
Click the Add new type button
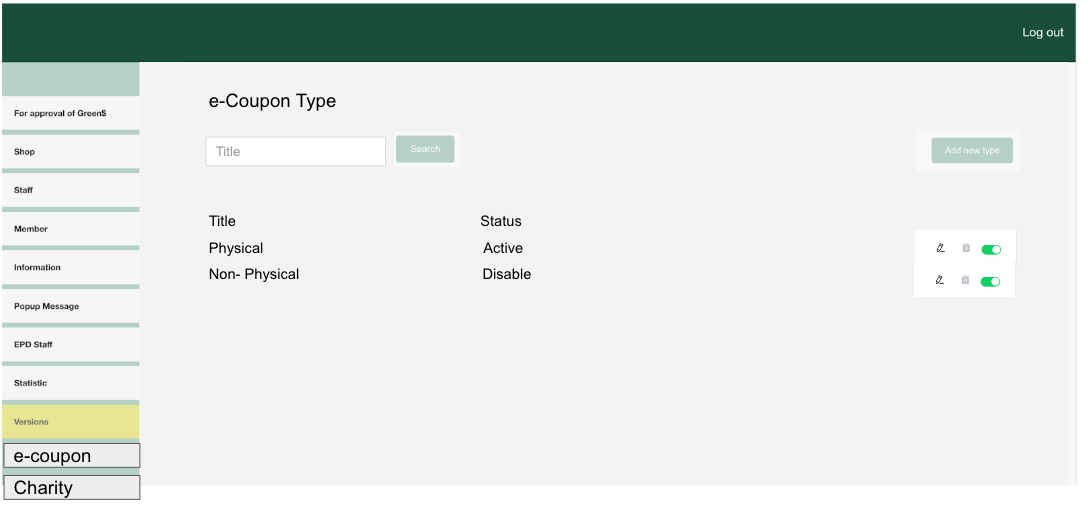point(972,151)
